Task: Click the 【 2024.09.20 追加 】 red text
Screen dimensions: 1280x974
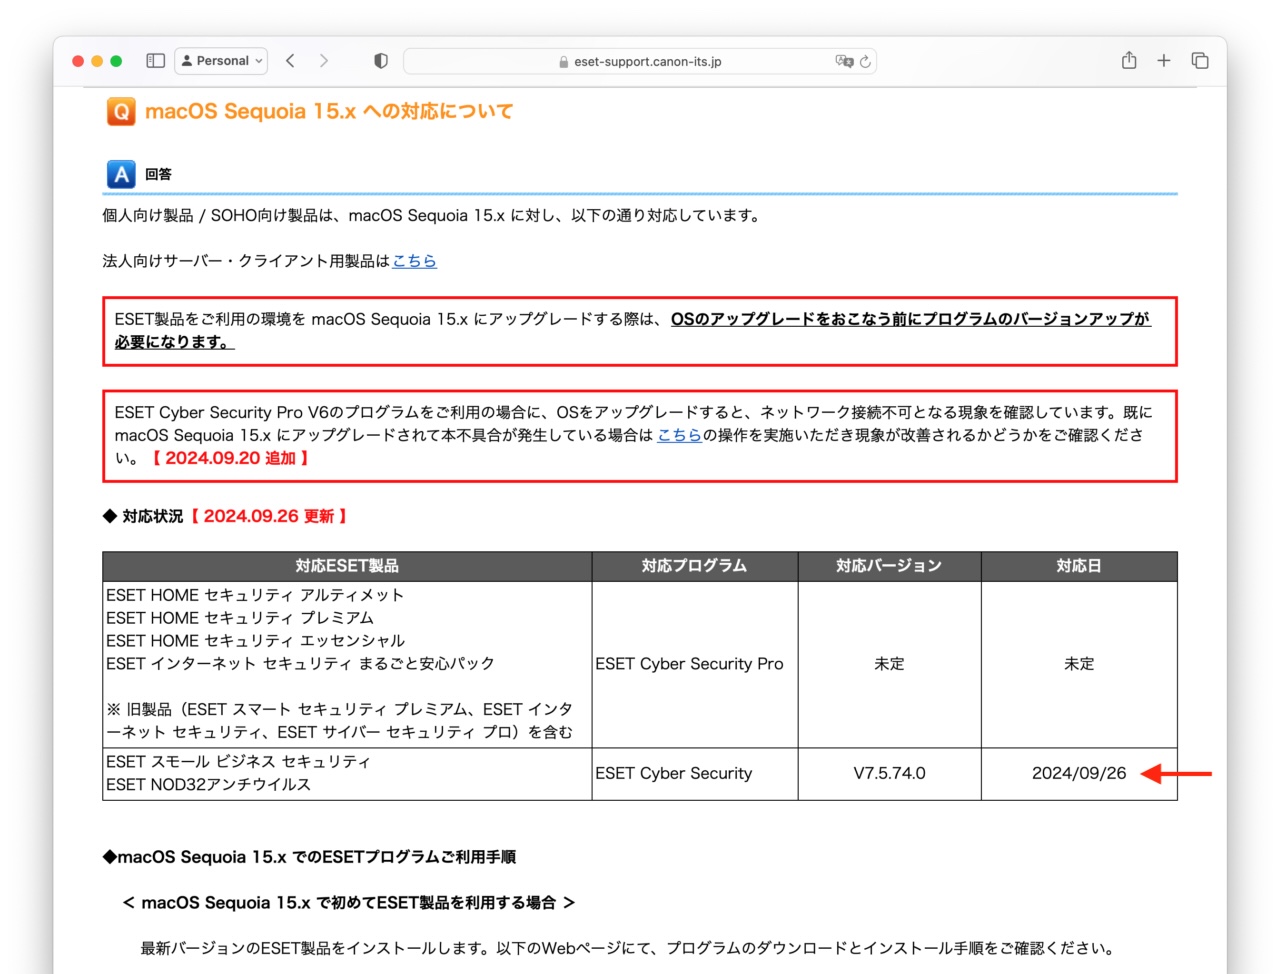Action: 230,458
